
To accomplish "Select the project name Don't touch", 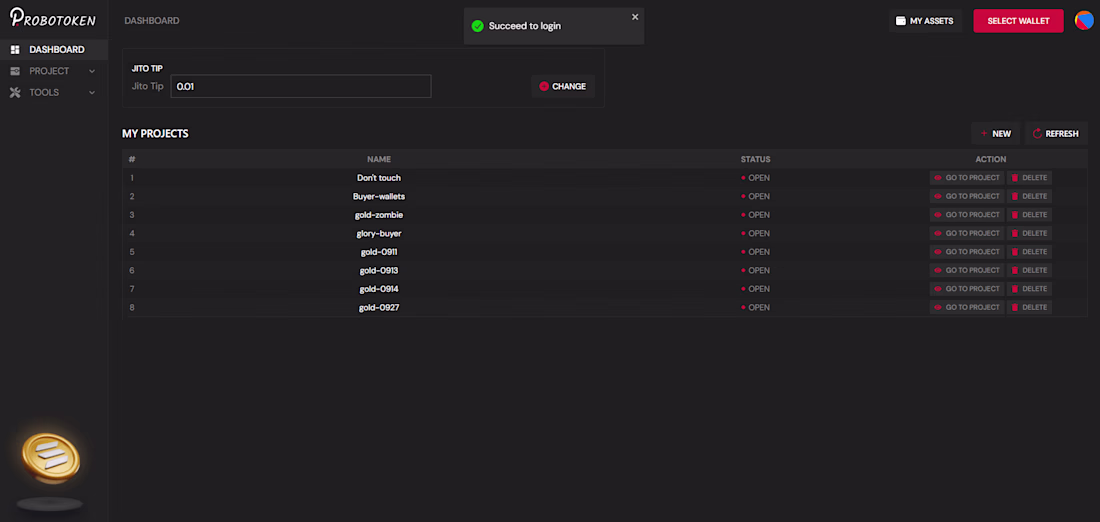I will [379, 178].
